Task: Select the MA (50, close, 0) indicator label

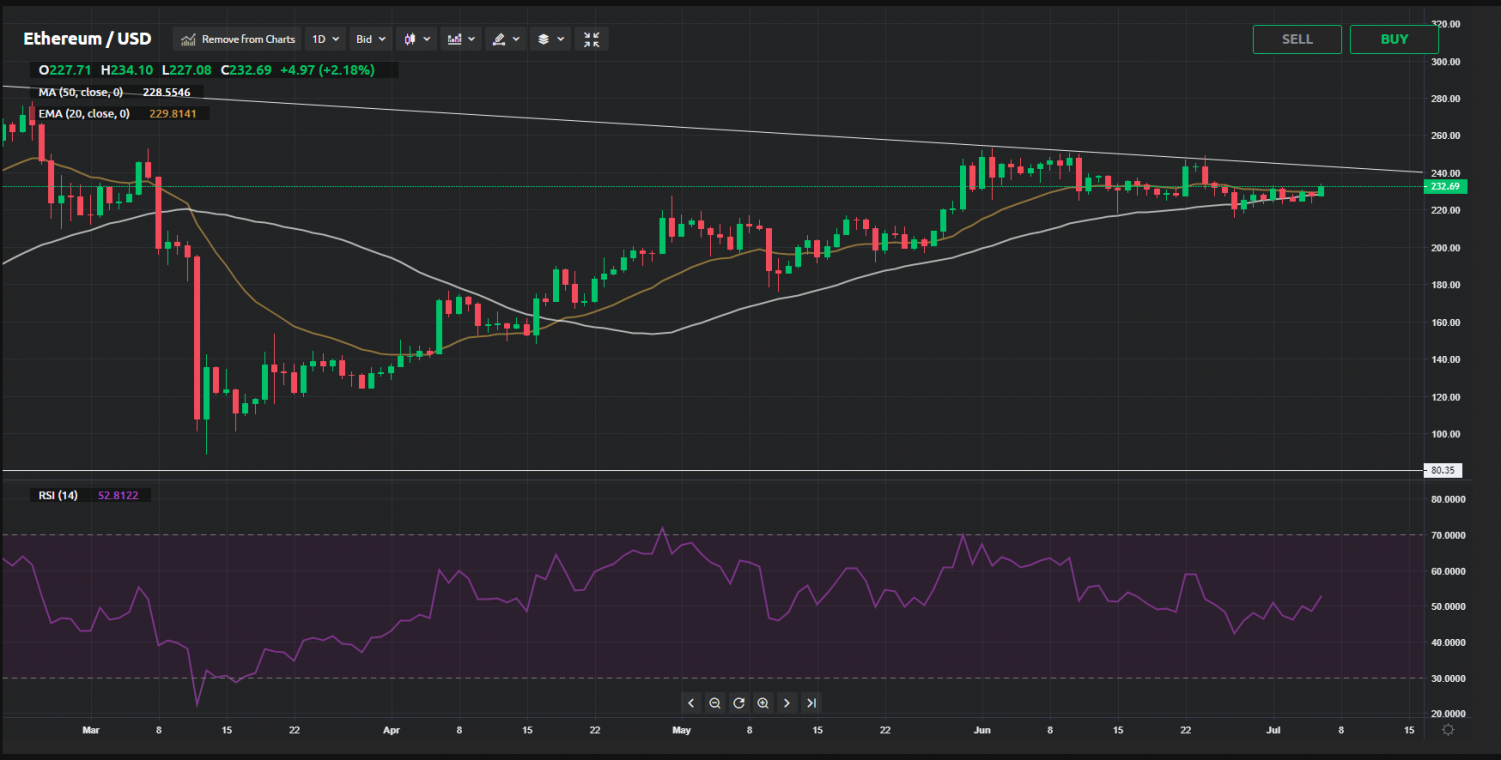Action: [81, 92]
